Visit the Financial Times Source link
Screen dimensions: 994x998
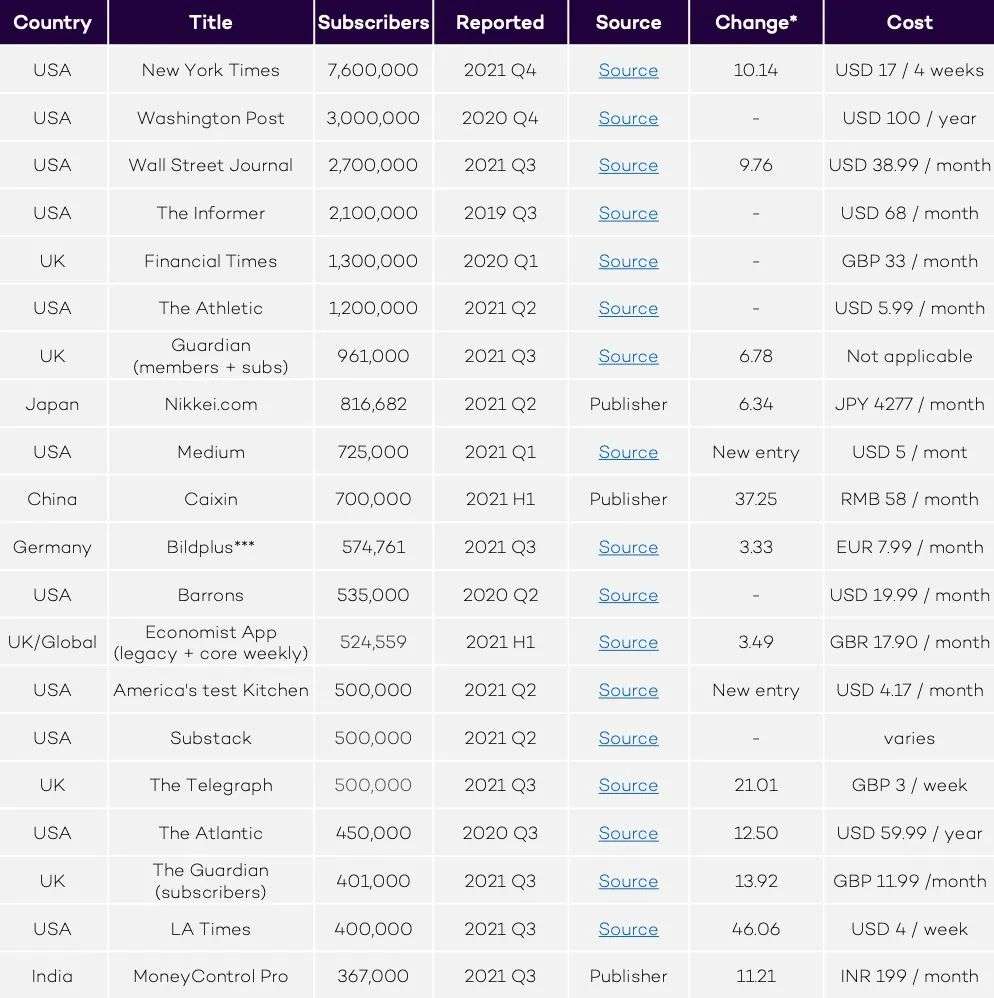pyautogui.click(x=628, y=261)
